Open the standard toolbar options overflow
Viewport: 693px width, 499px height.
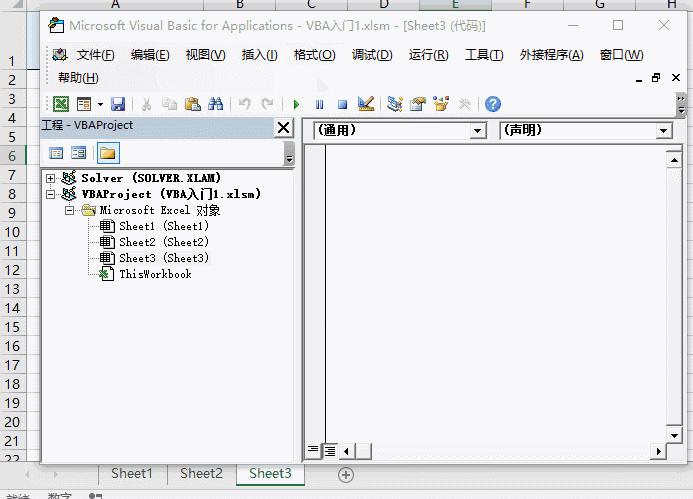681,105
